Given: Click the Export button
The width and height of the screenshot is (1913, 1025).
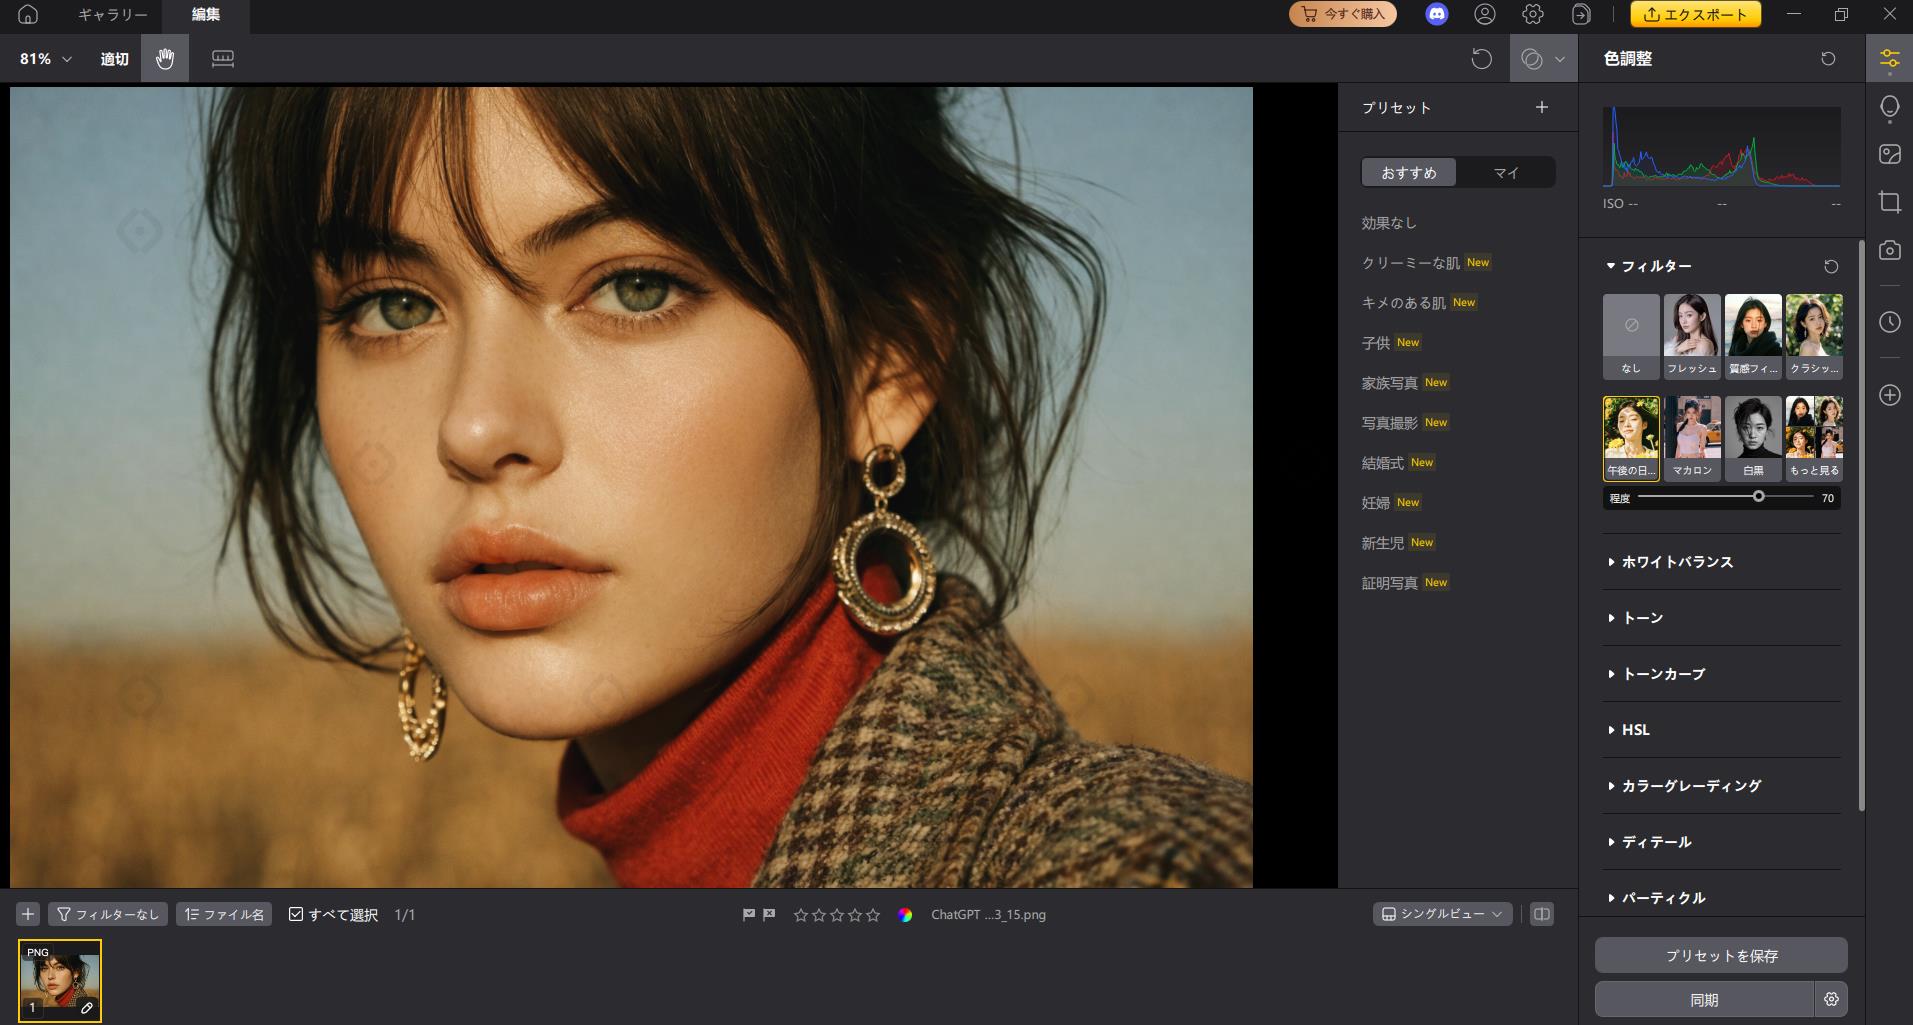Looking at the screenshot, I should [x=1695, y=14].
